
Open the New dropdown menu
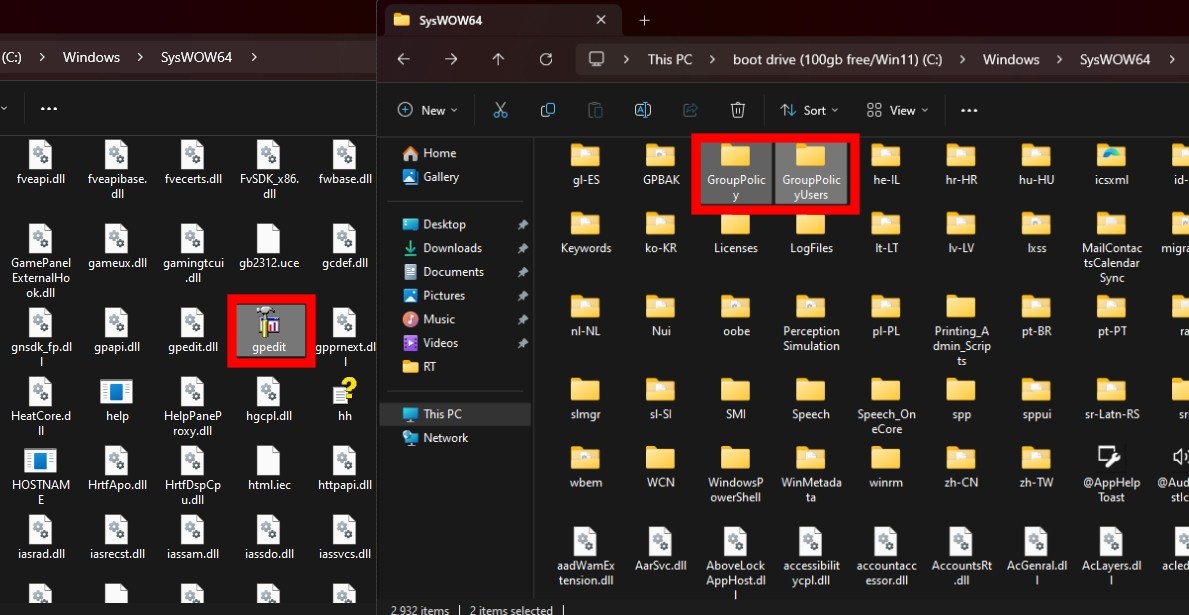[428, 110]
